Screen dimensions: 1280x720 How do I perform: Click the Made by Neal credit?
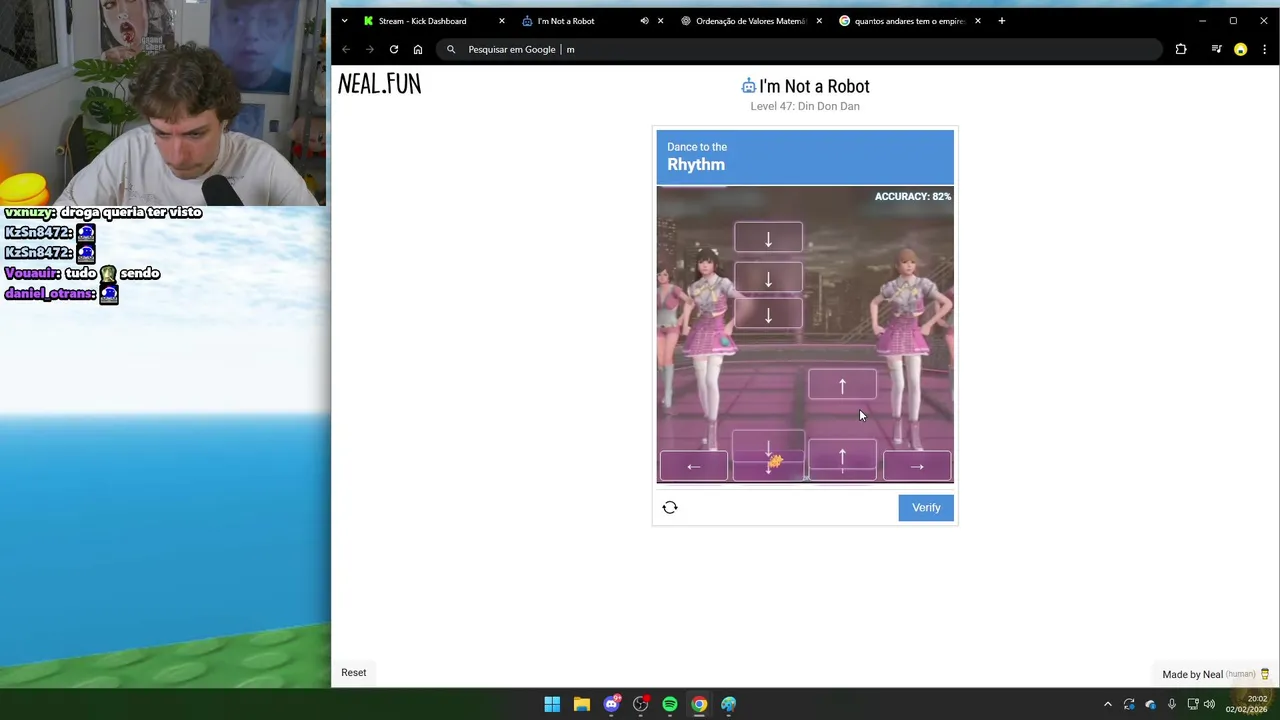1215,674
